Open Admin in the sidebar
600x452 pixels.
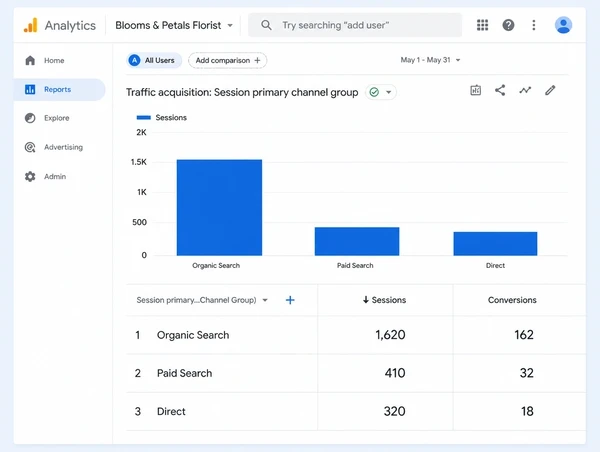point(59,176)
